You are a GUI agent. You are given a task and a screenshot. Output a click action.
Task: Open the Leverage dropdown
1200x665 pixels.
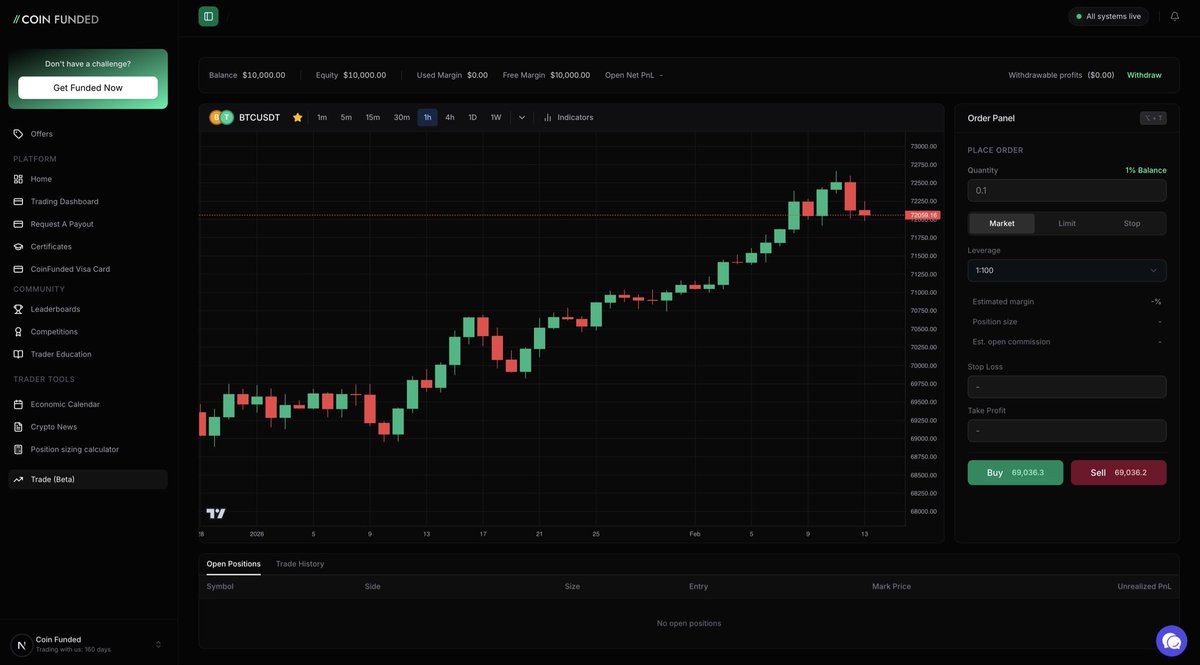[x=1067, y=268]
